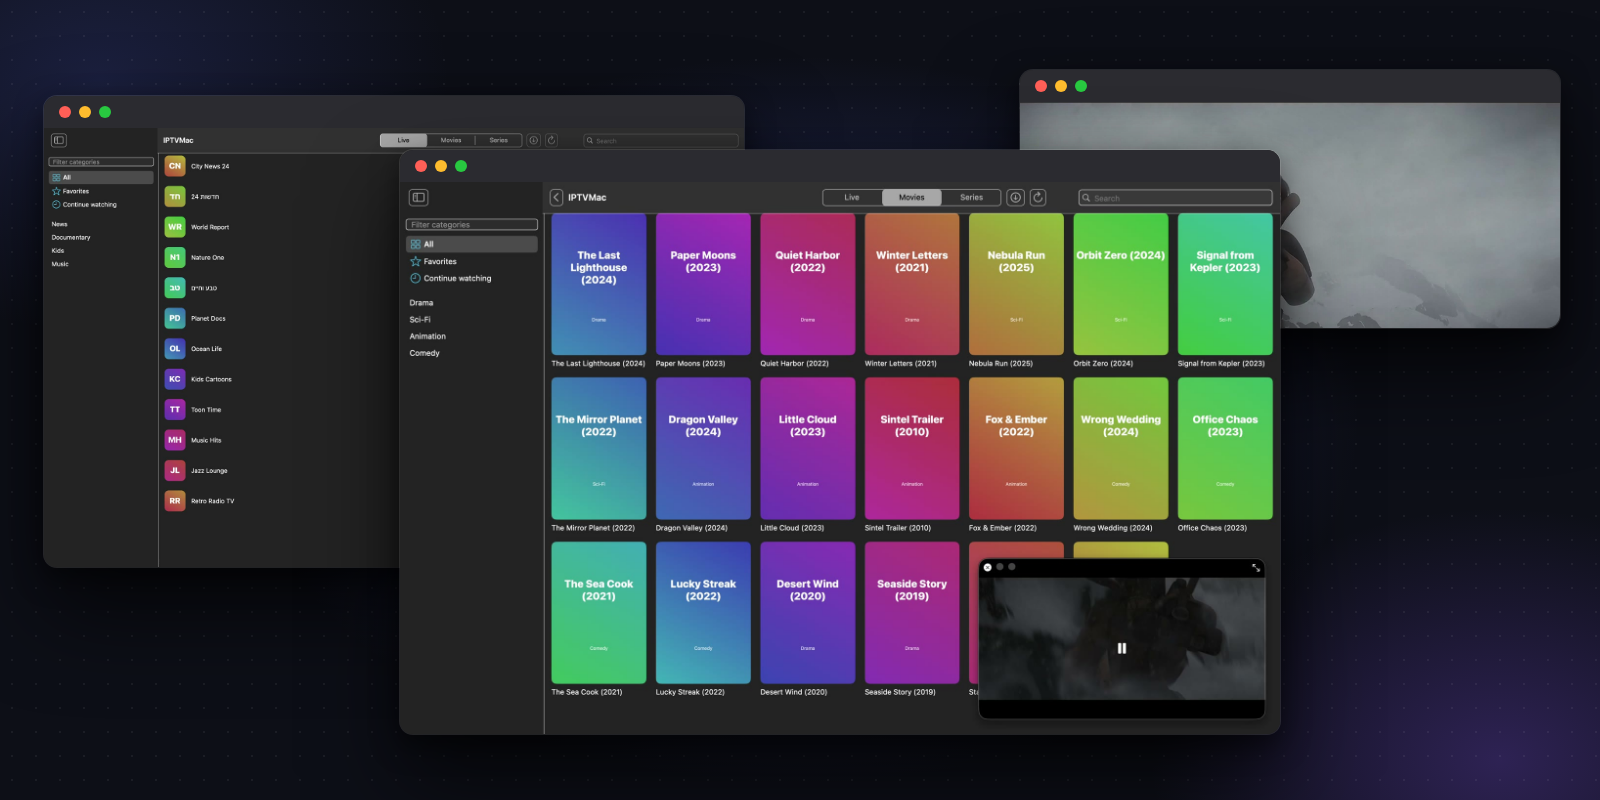Select Documentary category in back window sidebar
Screen dimensions: 1600x800
point(71,238)
